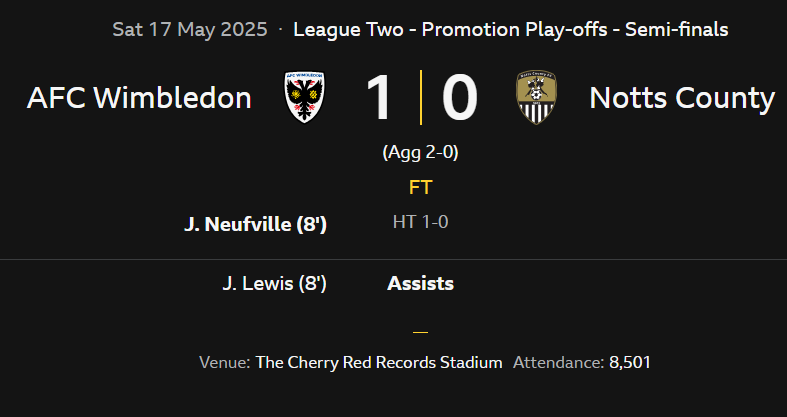Click the small yellow dash separator
This screenshot has height=417, width=787.
421,332
